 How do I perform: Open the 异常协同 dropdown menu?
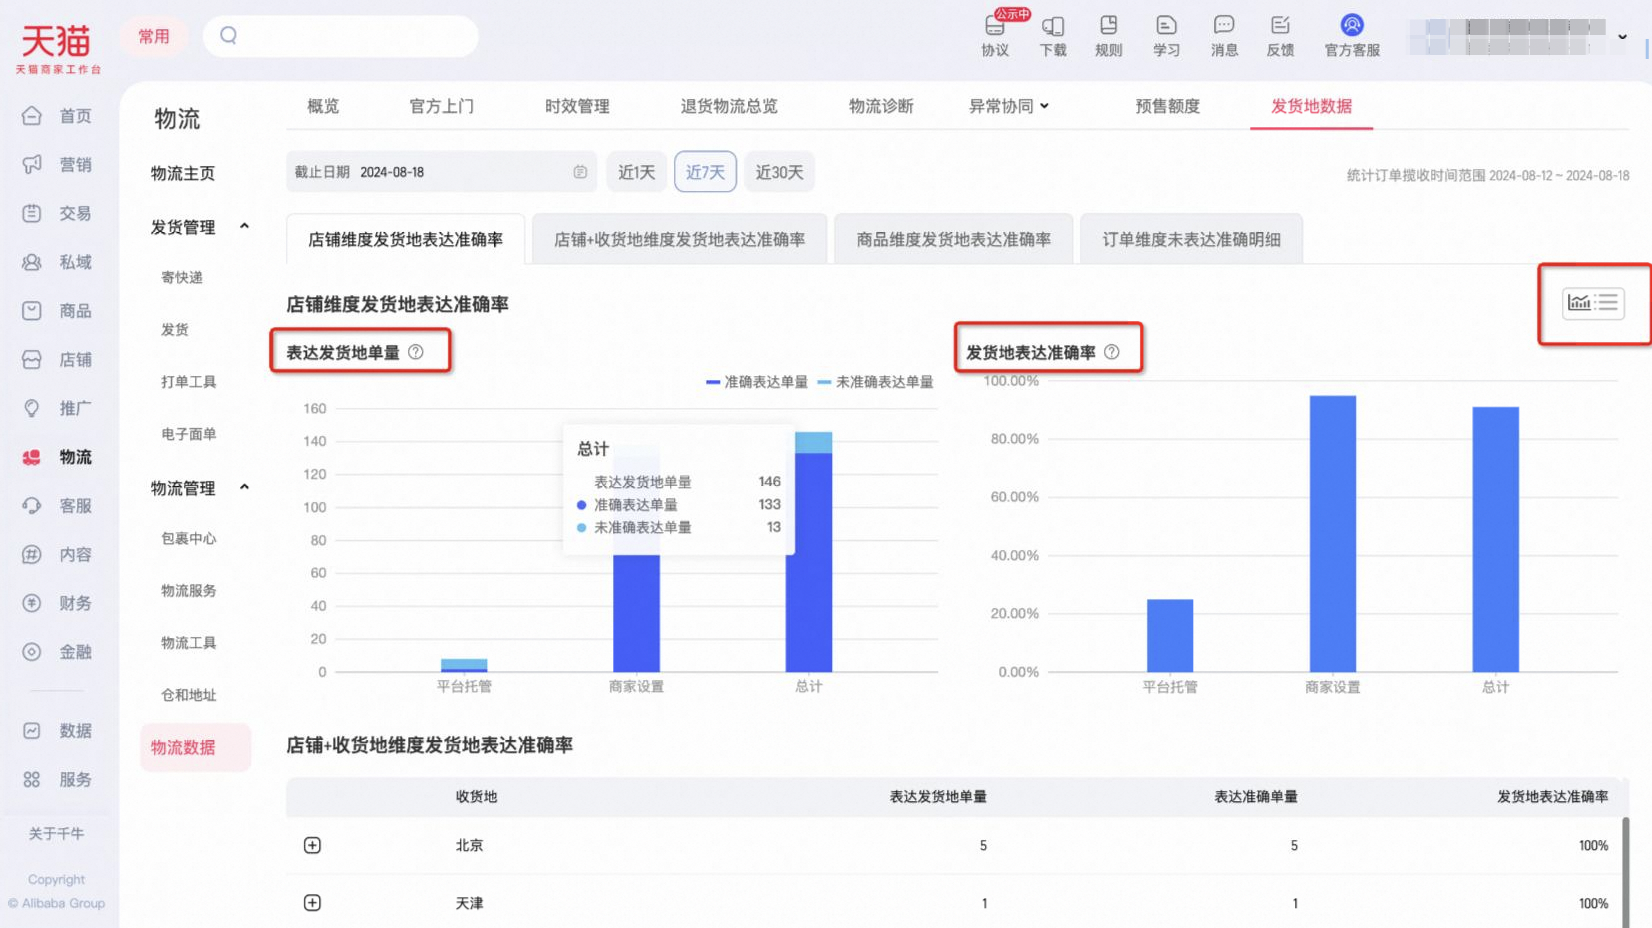click(1009, 106)
